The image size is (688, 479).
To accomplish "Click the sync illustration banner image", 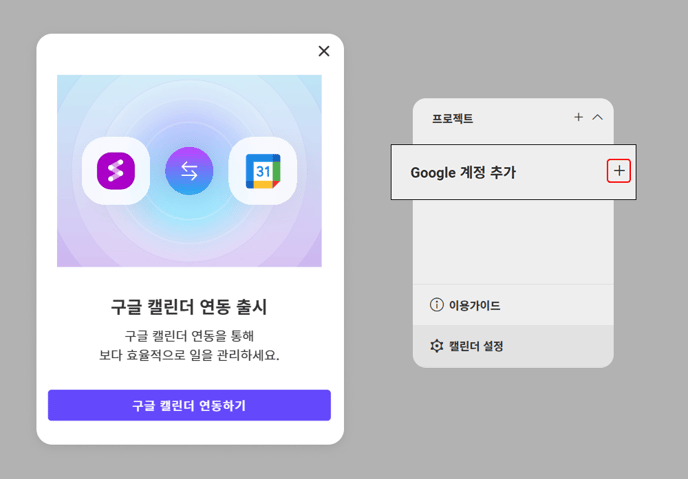I will point(189,171).
